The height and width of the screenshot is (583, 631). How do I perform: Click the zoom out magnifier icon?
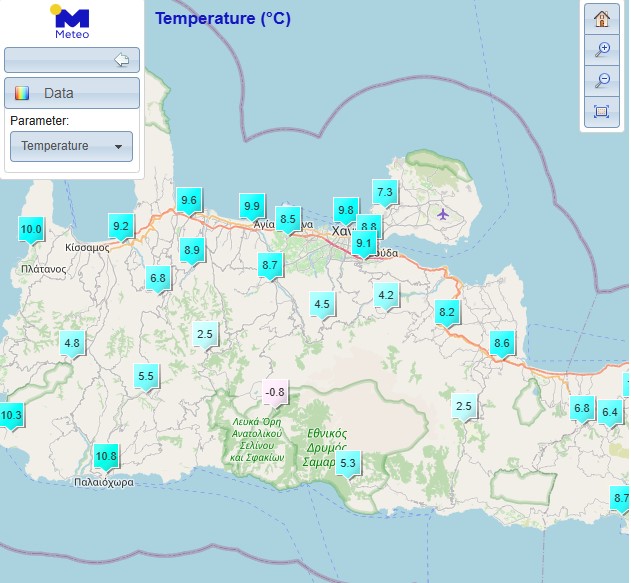click(601, 80)
